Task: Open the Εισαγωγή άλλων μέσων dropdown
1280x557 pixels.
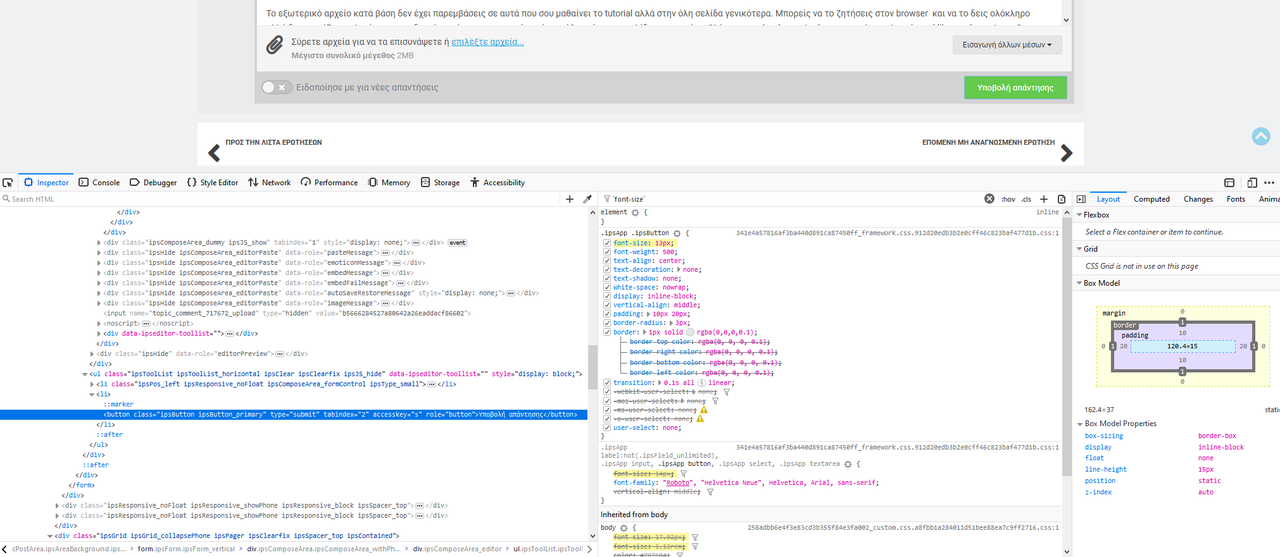Action: [1008, 45]
